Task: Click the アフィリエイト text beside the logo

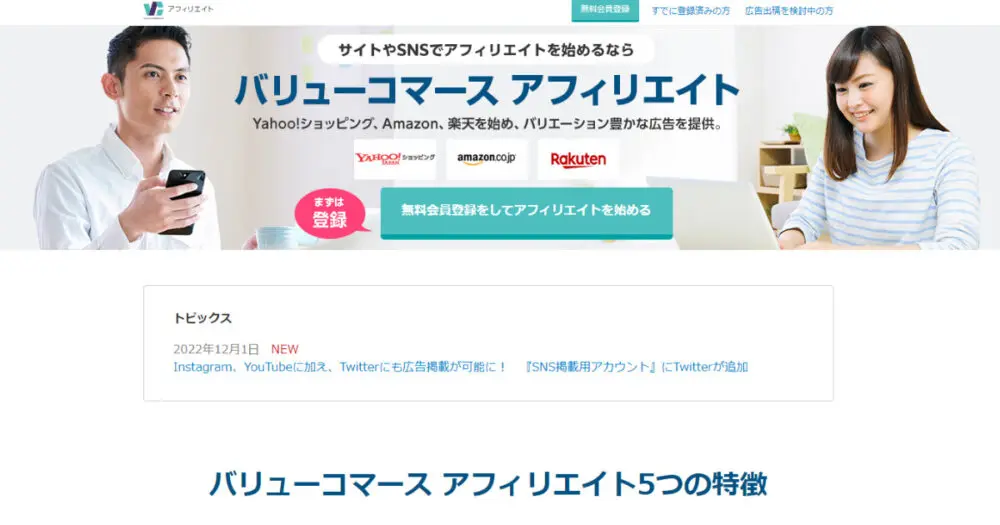Action: click(x=191, y=9)
